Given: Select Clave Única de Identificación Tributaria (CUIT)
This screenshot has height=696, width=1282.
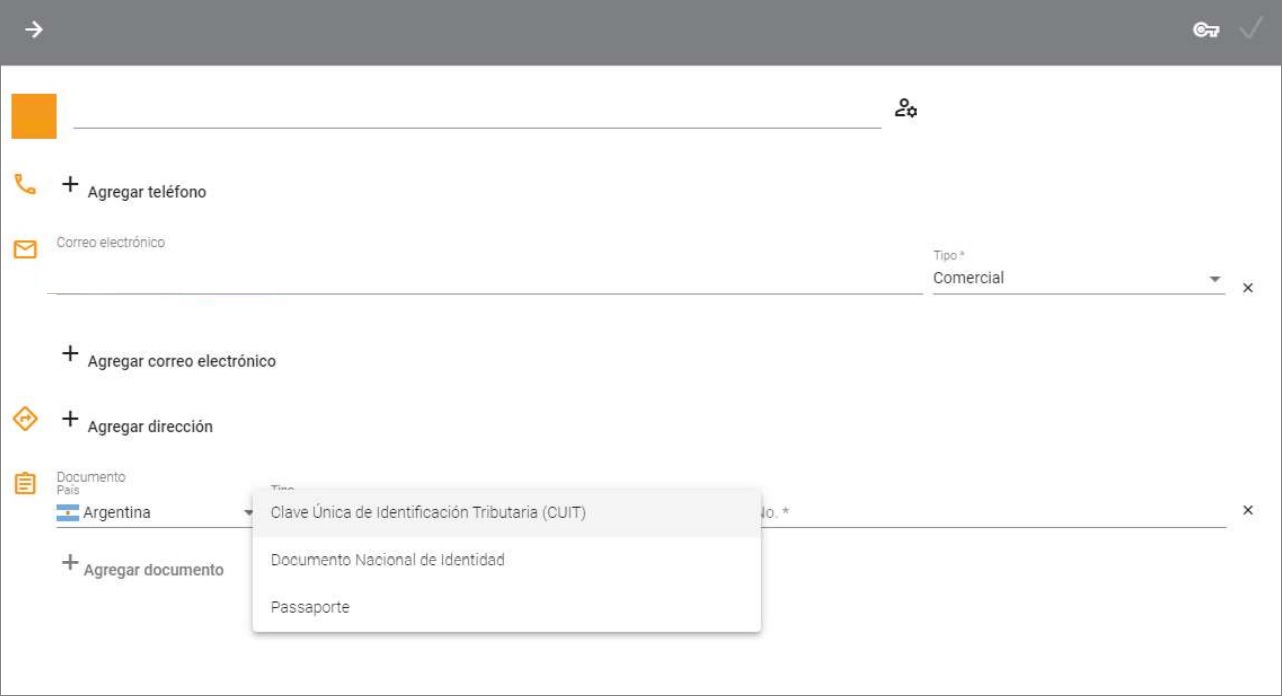Looking at the screenshot, I should [x=428, y=513].
